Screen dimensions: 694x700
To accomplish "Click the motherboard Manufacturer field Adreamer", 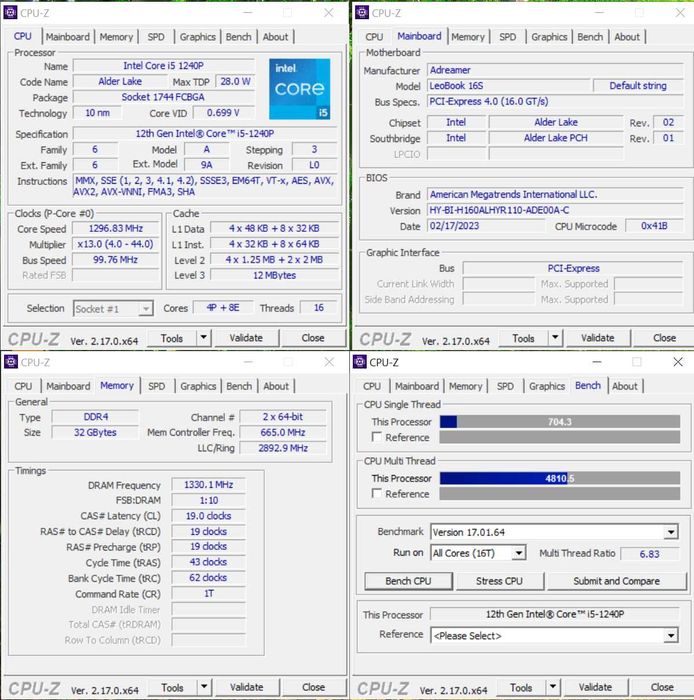I will [555, 70].
